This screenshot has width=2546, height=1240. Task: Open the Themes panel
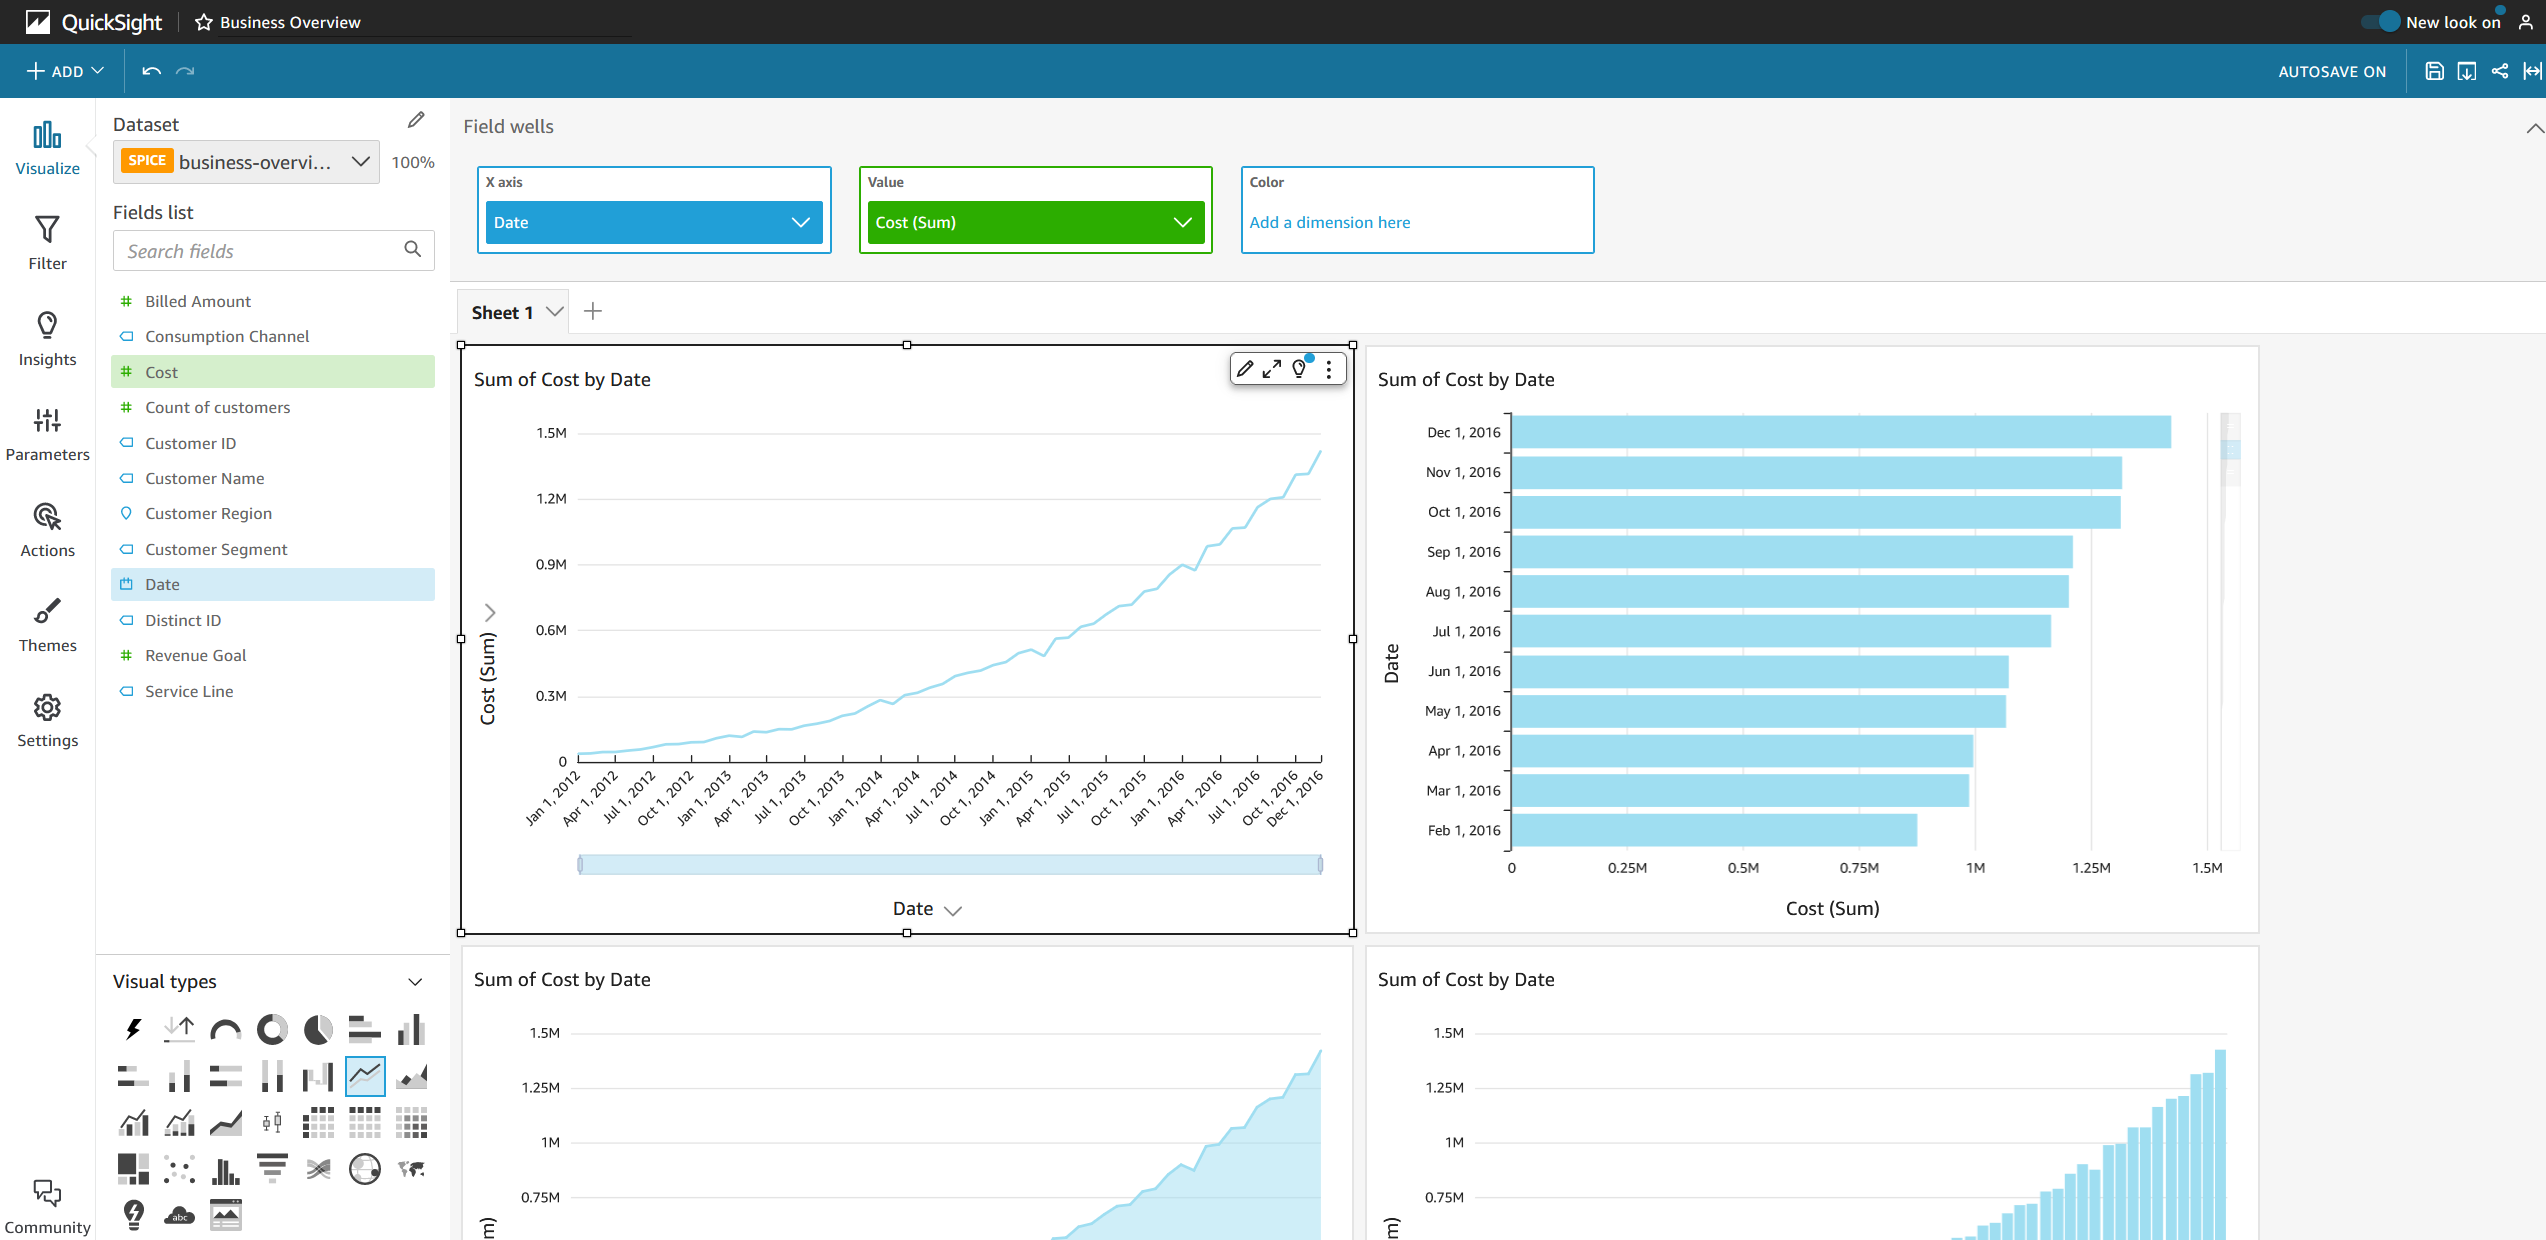pyautogui.click(x=47, y=624)
